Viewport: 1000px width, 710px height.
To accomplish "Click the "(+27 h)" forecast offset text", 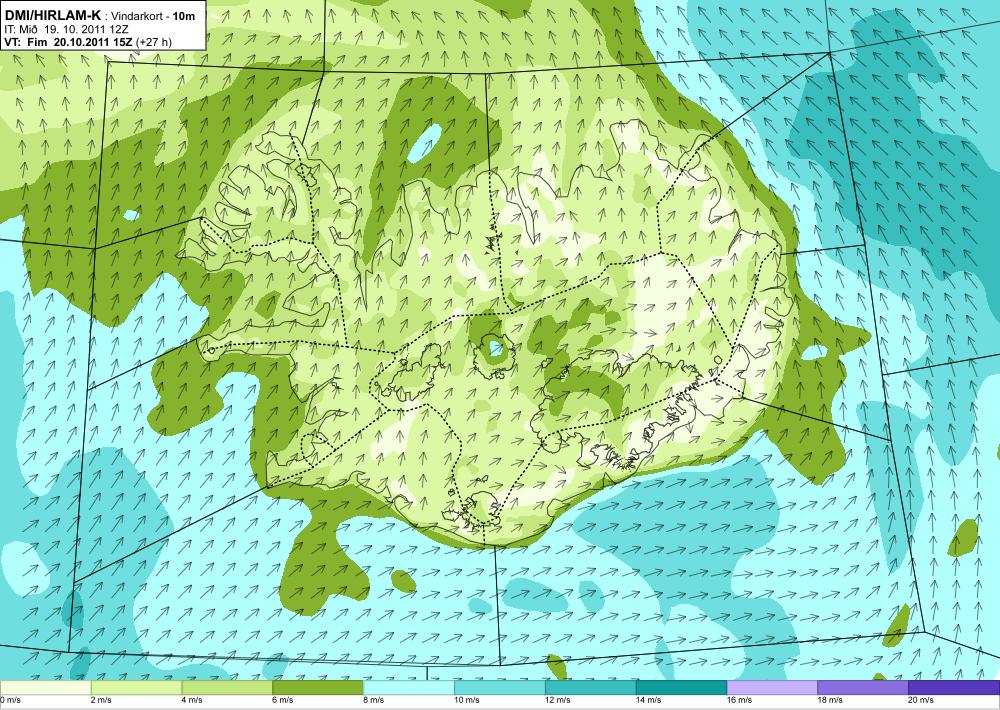I will [154, 42].
